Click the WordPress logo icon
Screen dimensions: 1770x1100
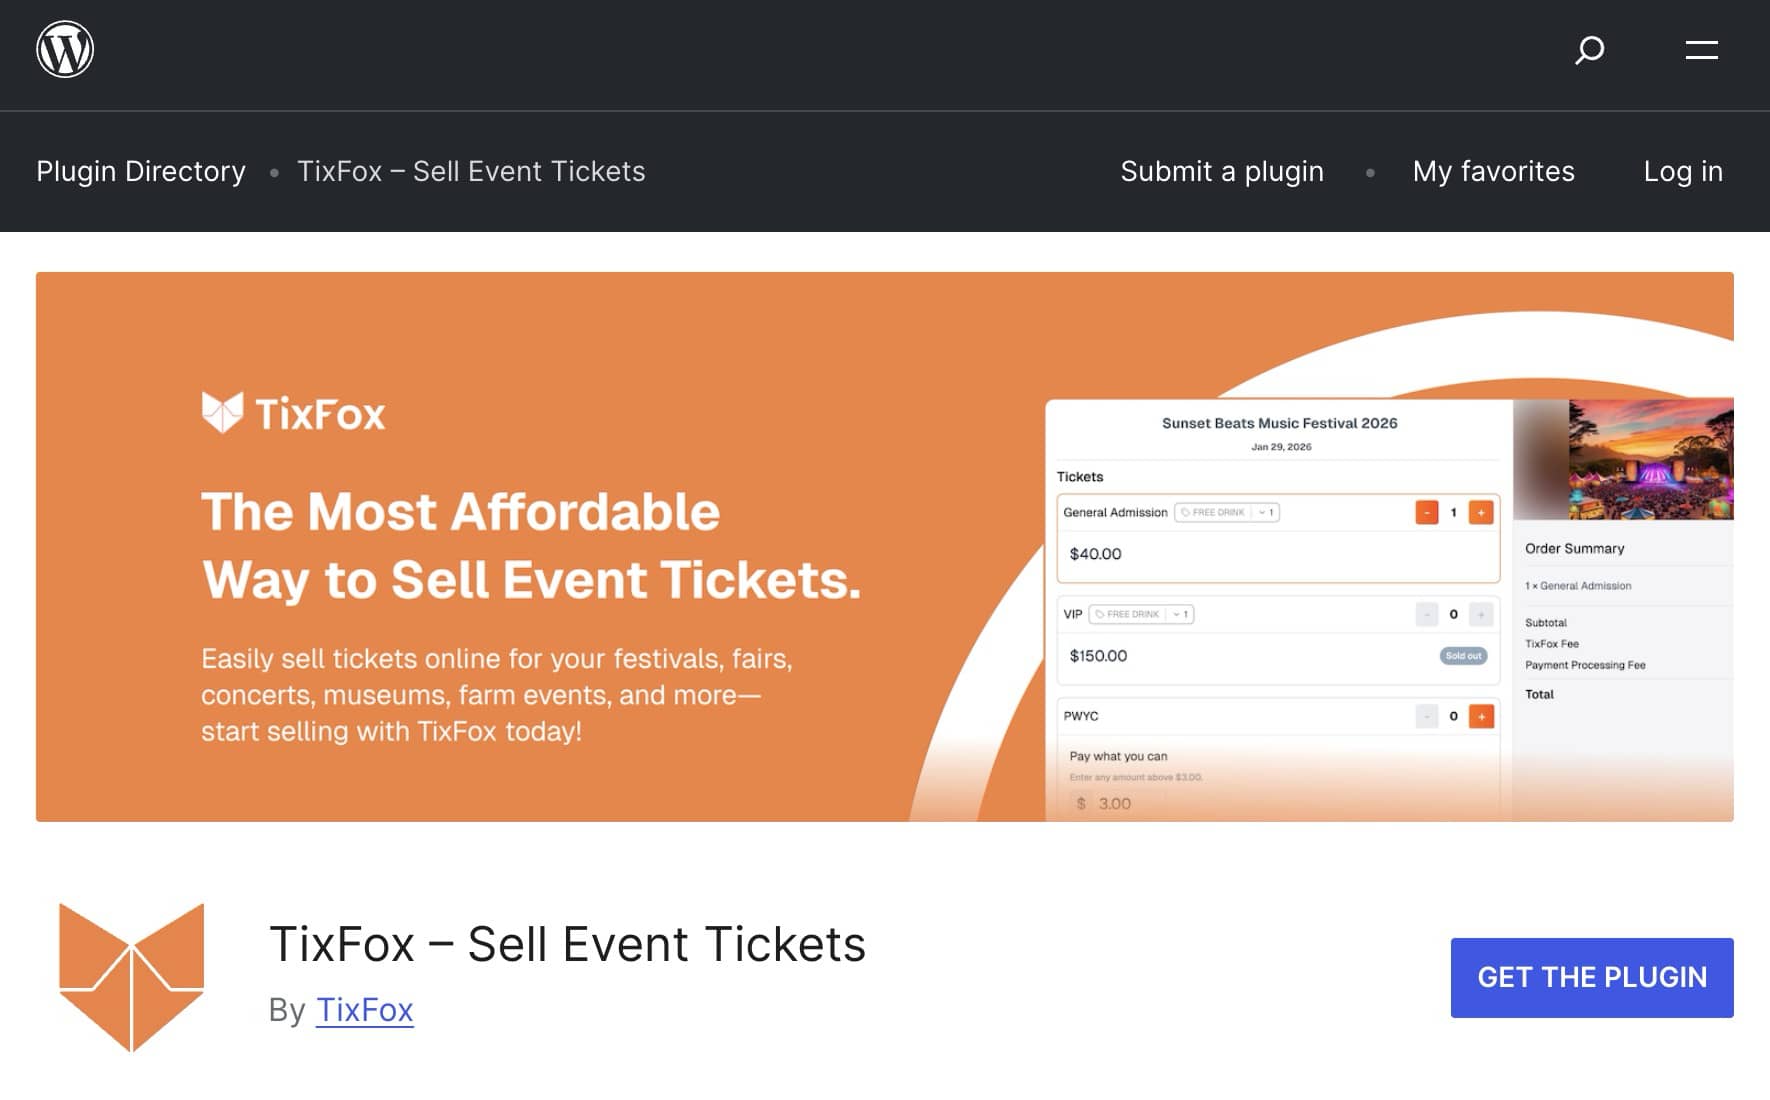[63, 51]
